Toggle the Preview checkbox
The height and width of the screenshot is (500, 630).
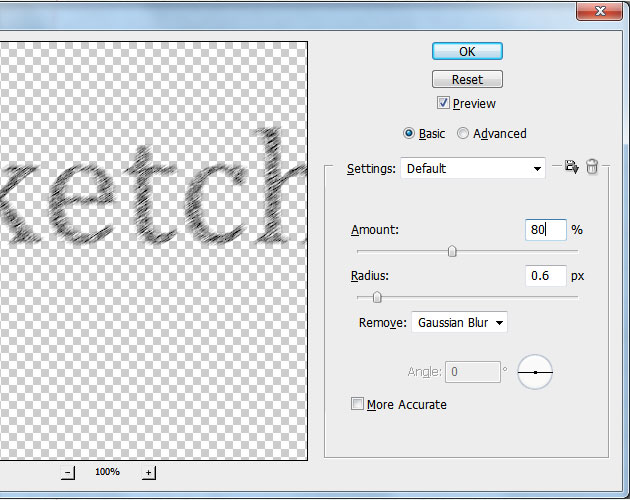click(443, 103)
